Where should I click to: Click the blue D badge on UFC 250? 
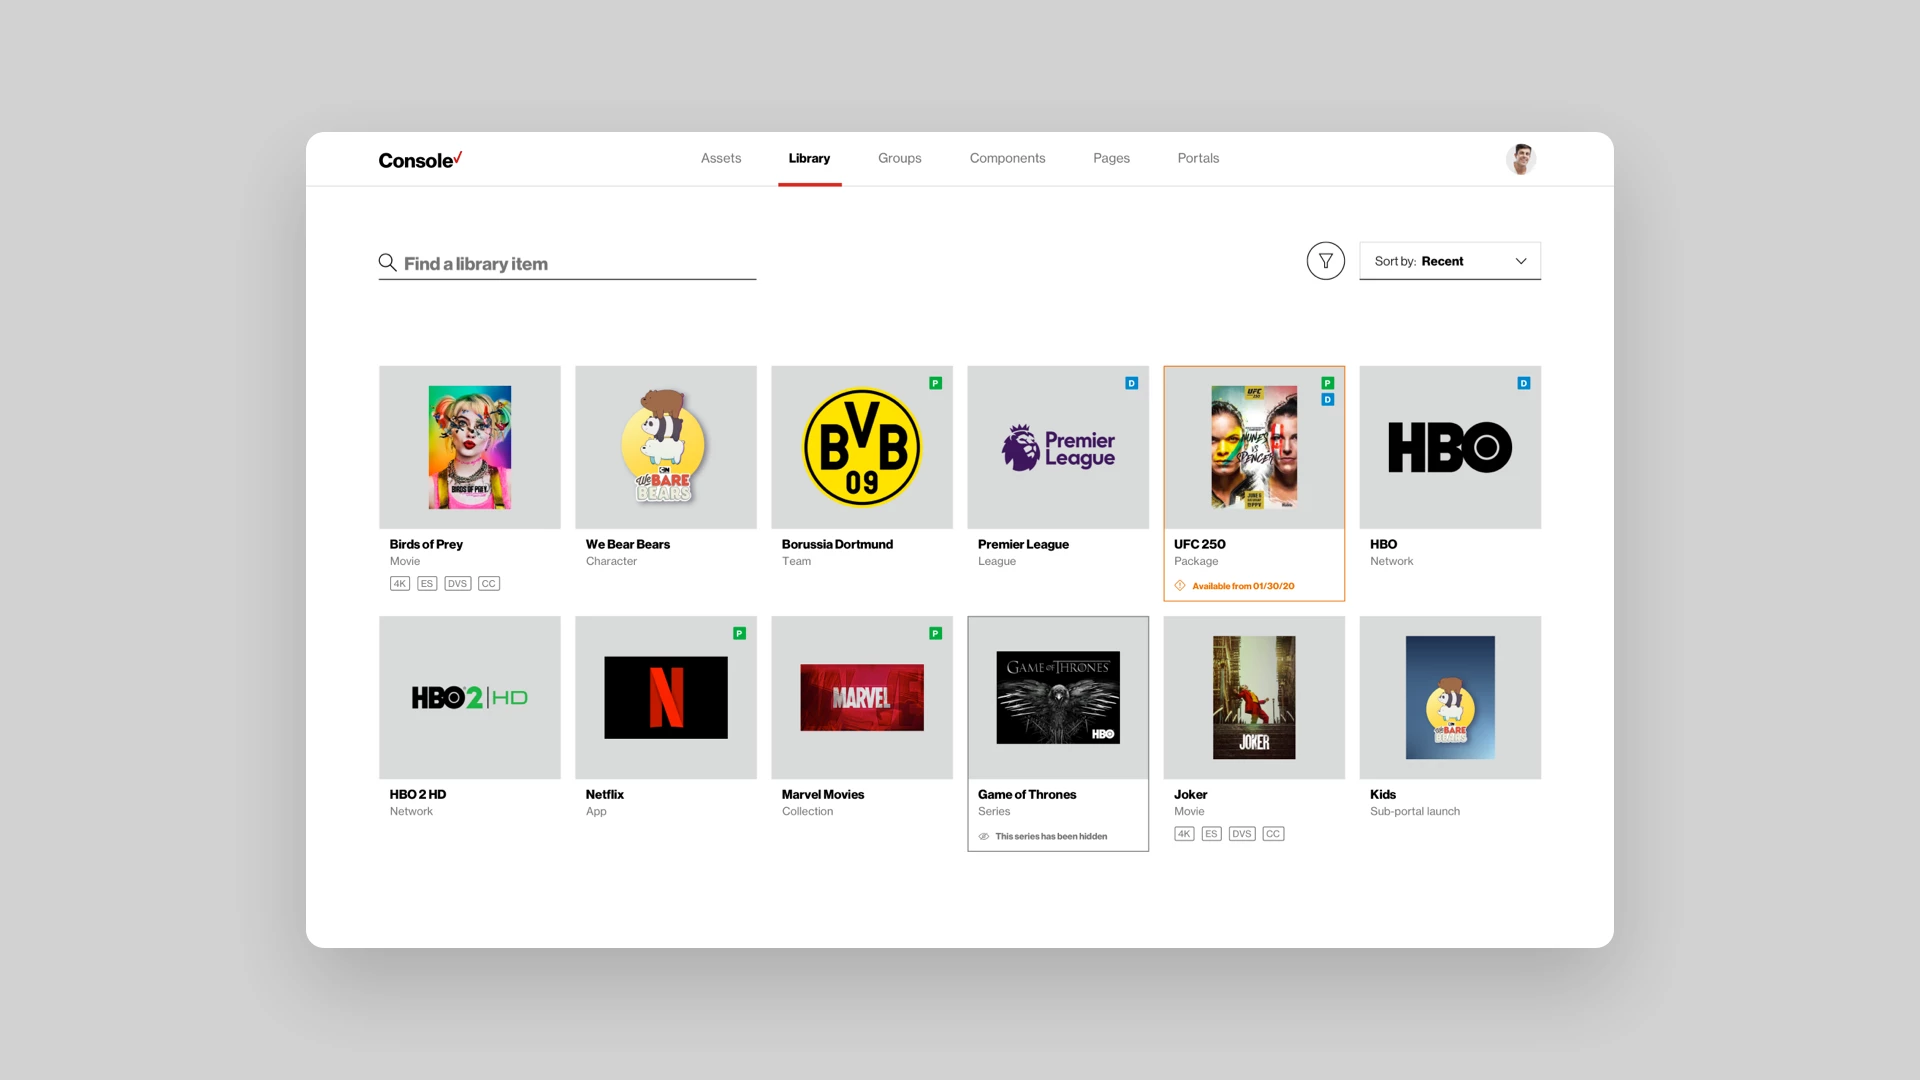[1328, 400]
